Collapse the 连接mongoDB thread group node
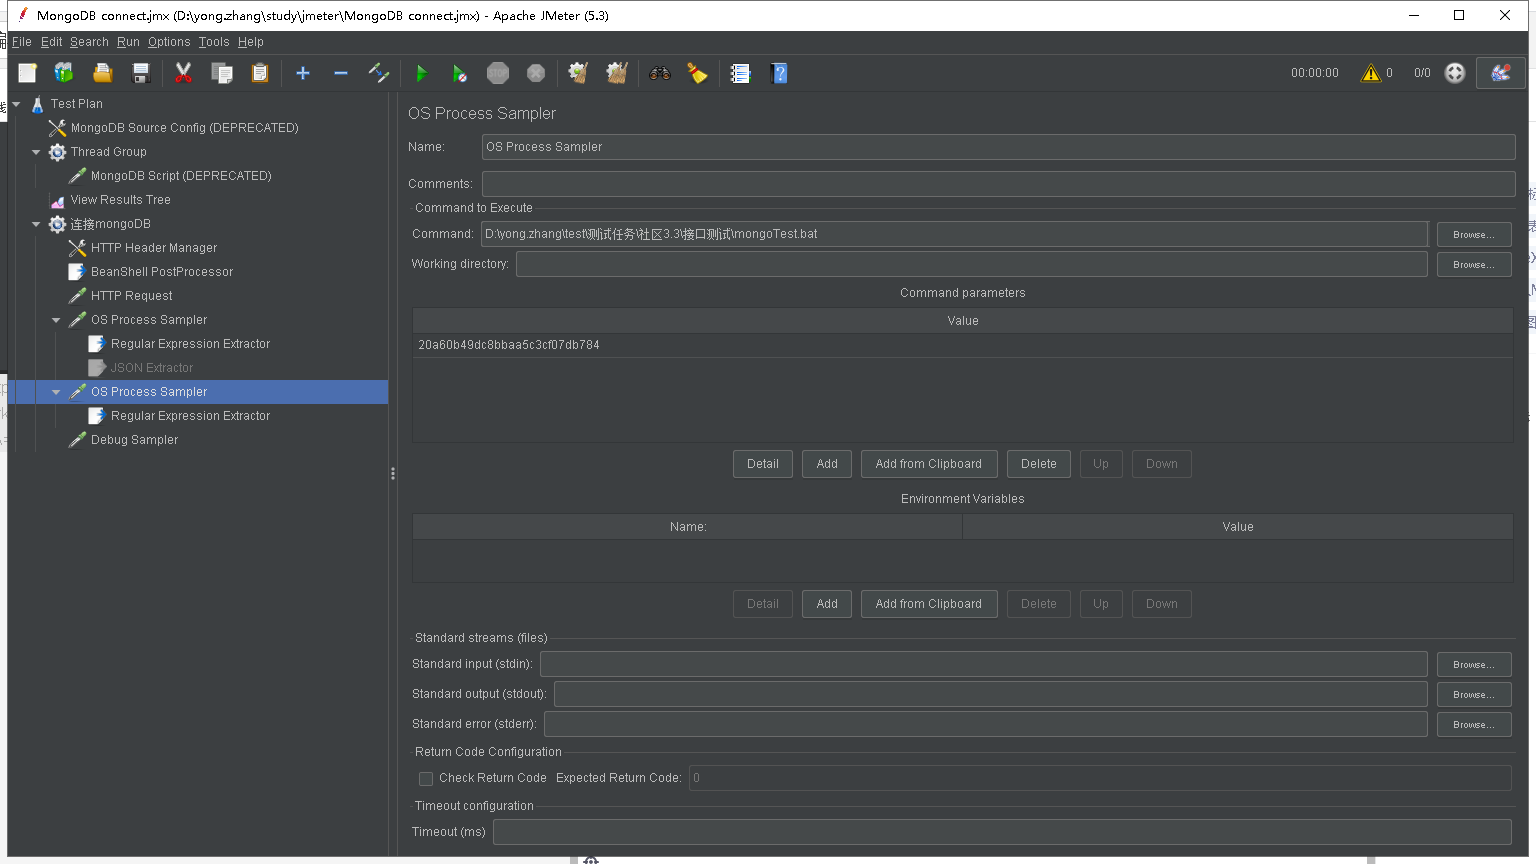This screenshot has width=1536, height=864. tap(36, 224)
